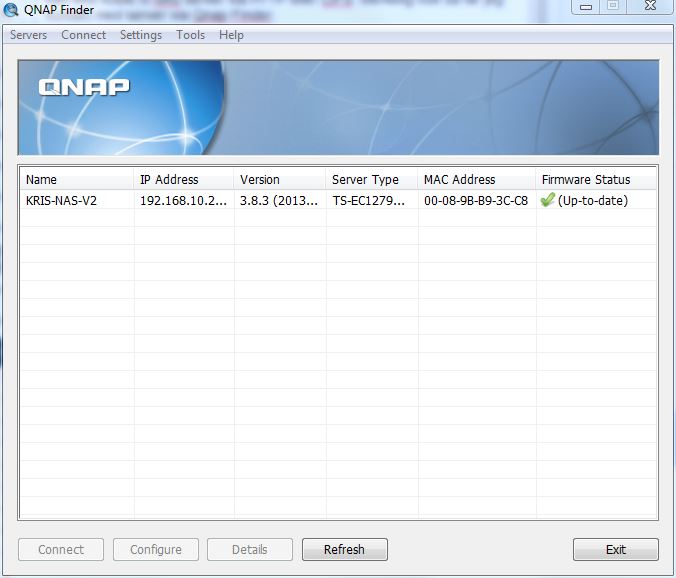
Task: Click the Refresh button
Action: click(344, 550)
